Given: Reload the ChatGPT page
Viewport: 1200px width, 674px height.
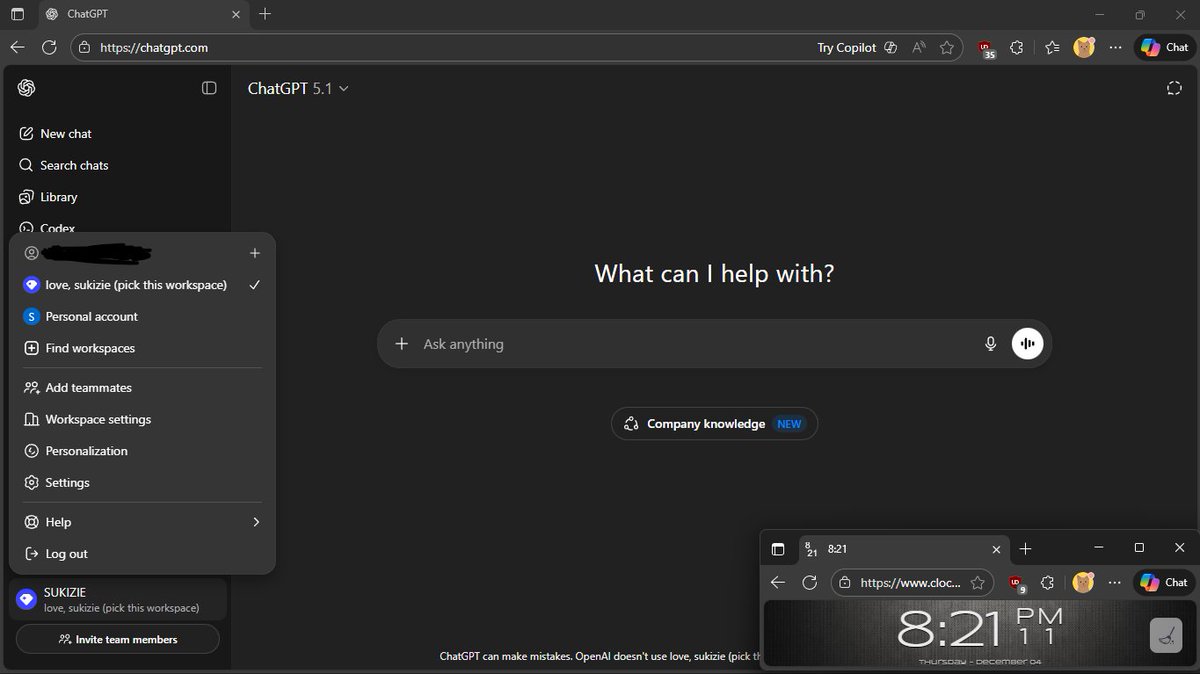Looking at the screenshot, I should click(49, 47).
